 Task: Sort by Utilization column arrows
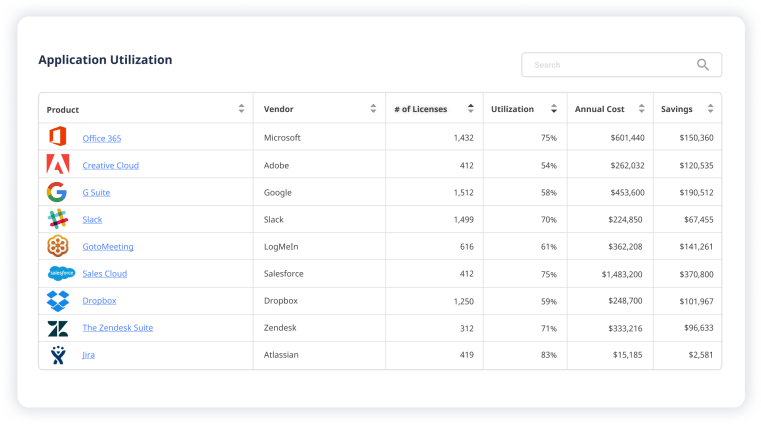pos(555,109)
